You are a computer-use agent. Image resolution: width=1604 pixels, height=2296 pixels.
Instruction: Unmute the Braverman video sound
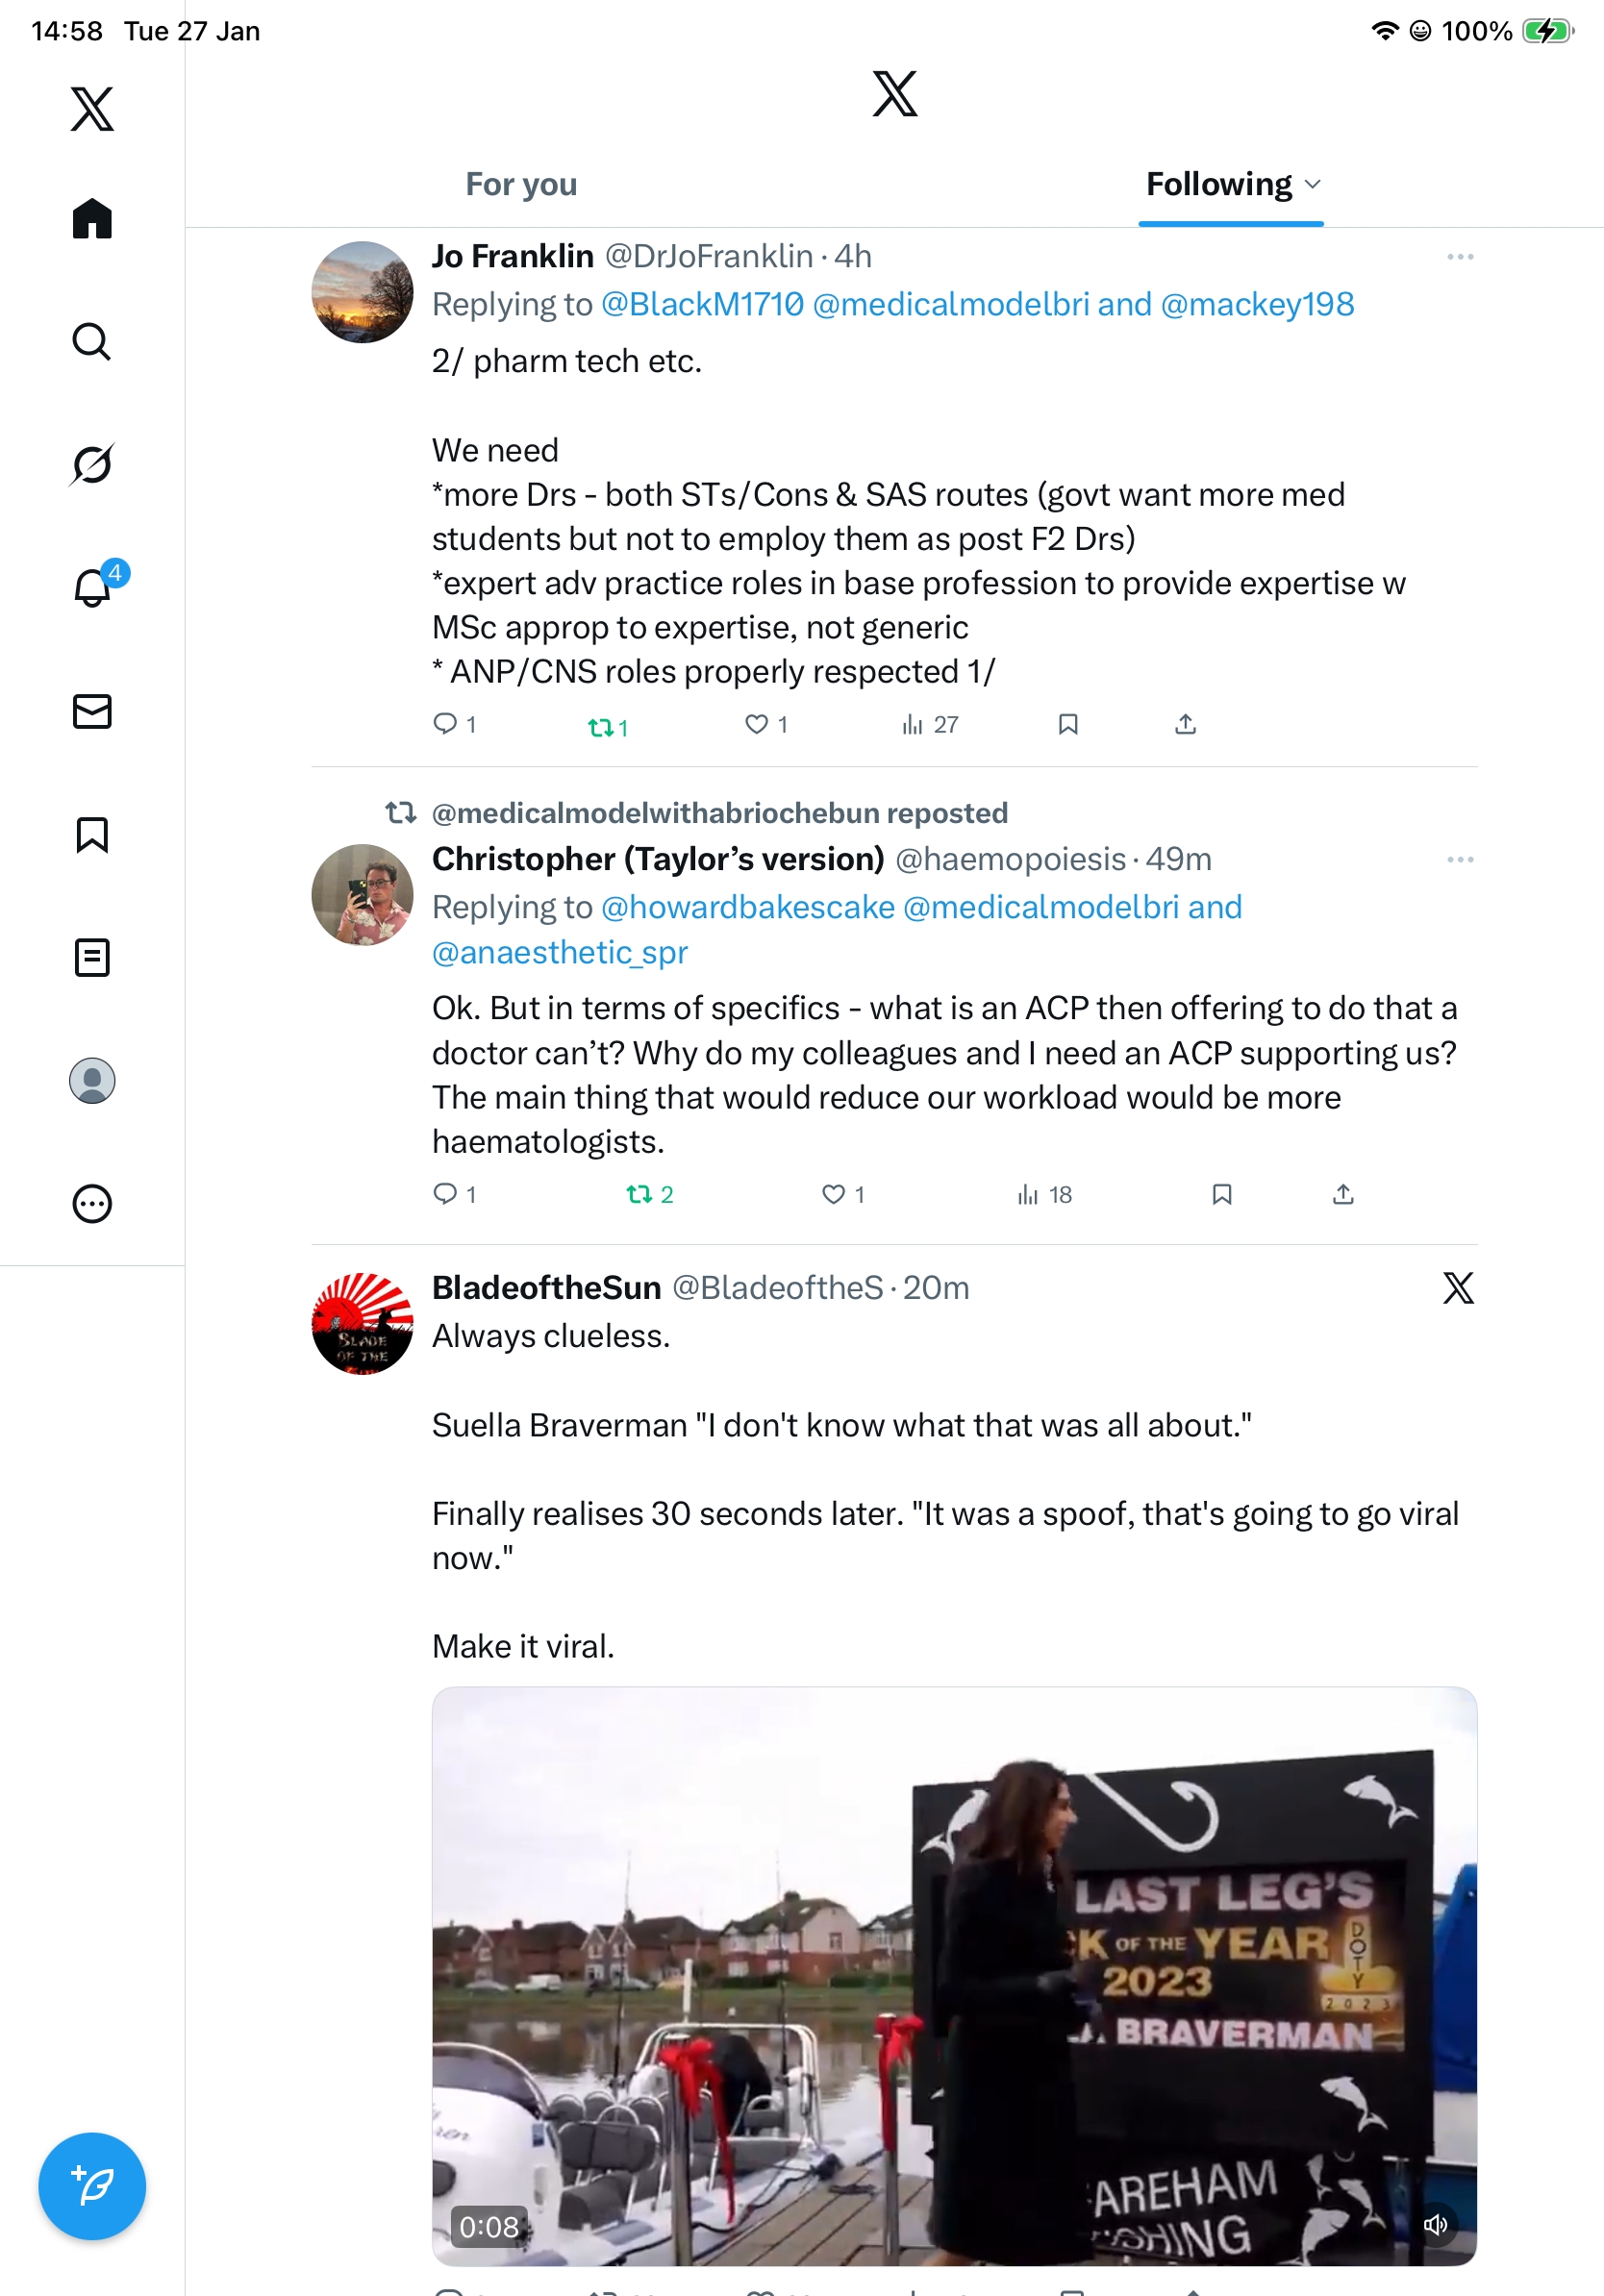tap(1436, 2224)
